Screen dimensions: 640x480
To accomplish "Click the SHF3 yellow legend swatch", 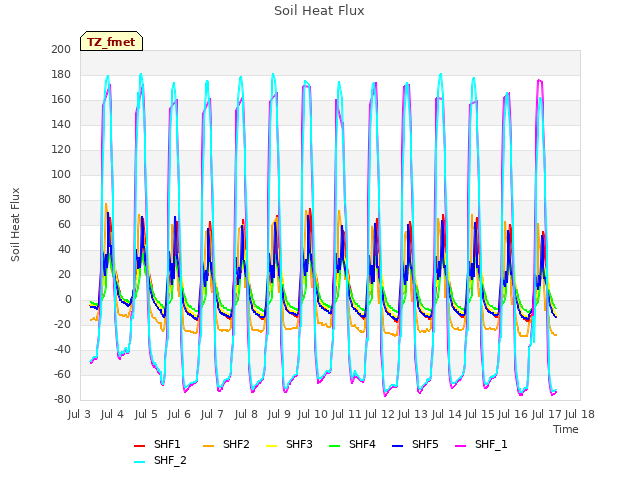I will (271, 446).
